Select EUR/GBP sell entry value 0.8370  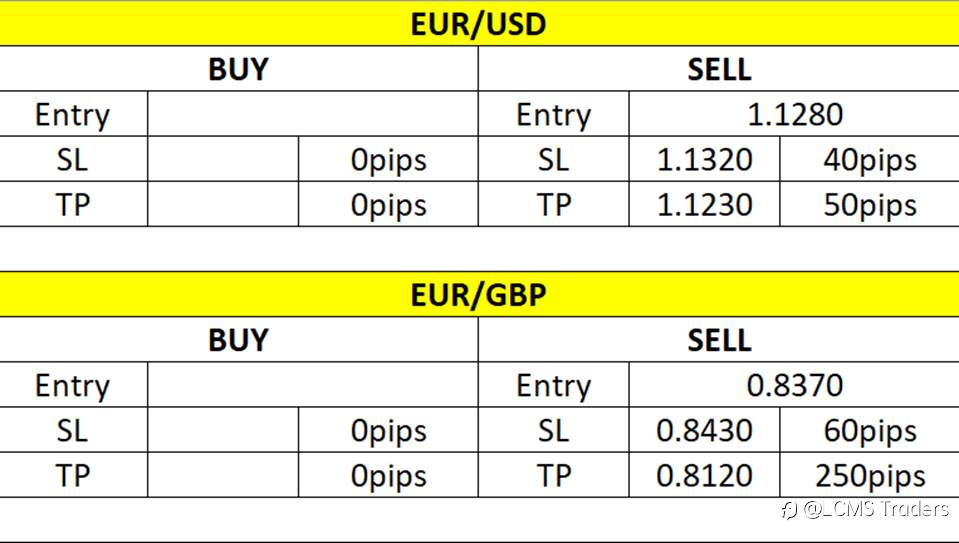pyautogui.click(x=794, y=385)
